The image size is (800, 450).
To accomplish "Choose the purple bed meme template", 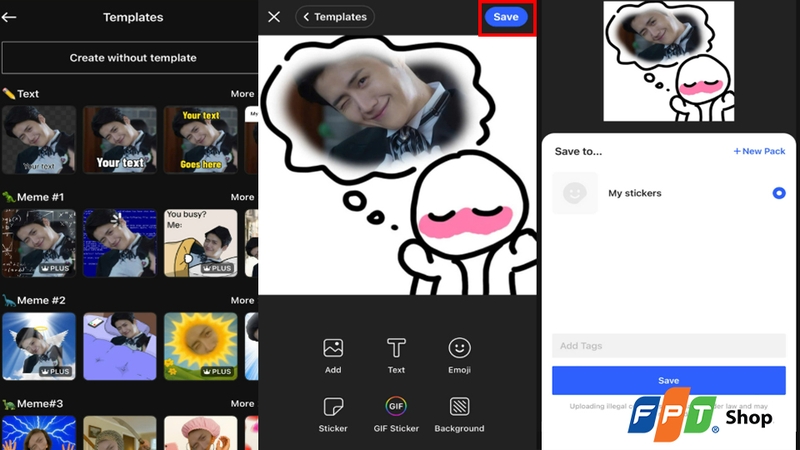I will pos(120,346).
